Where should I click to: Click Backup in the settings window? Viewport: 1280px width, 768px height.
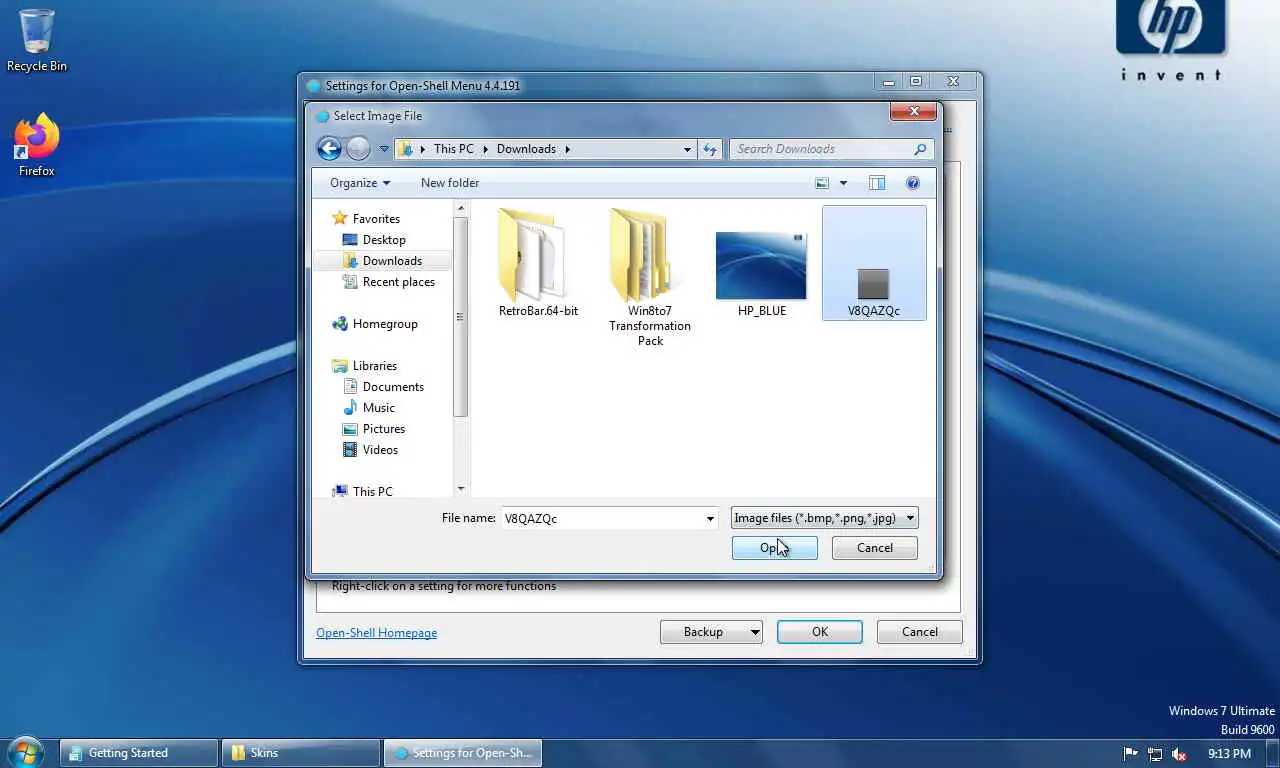point(711,632)
